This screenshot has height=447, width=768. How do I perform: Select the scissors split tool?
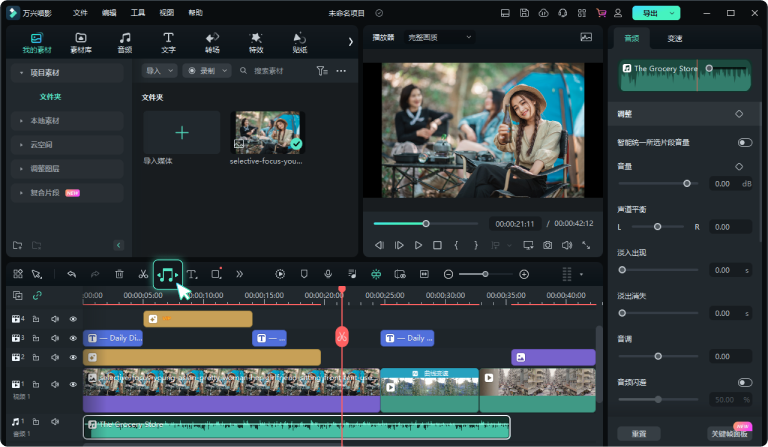point(144,274)
